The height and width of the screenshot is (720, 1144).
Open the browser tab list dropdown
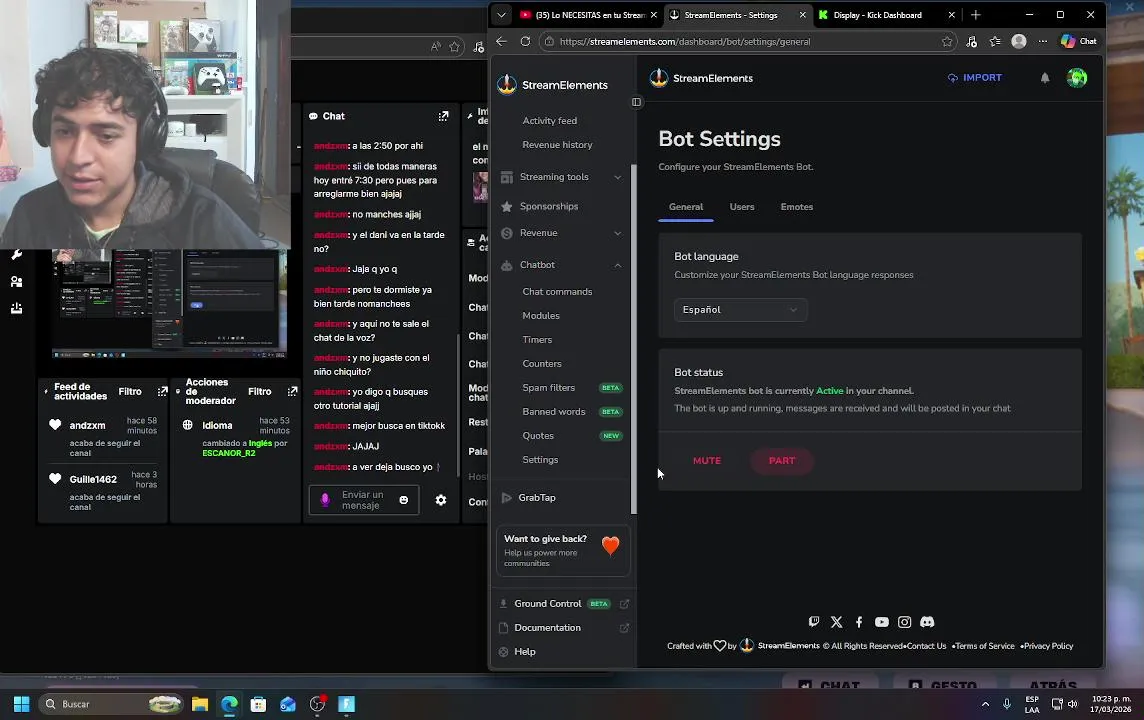[501, 15]
